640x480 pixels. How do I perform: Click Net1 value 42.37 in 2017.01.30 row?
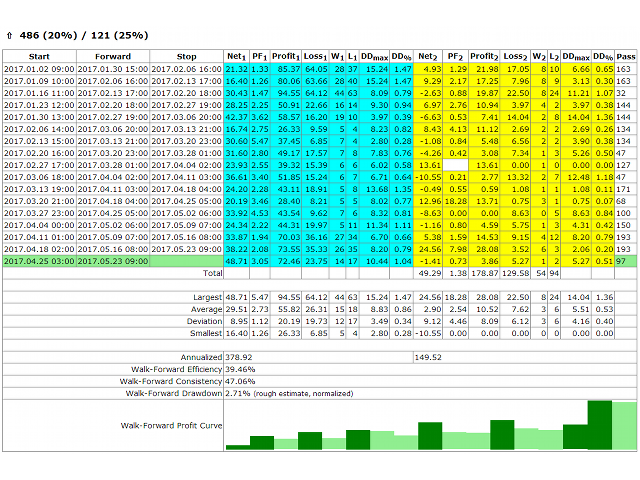[236, 117]
